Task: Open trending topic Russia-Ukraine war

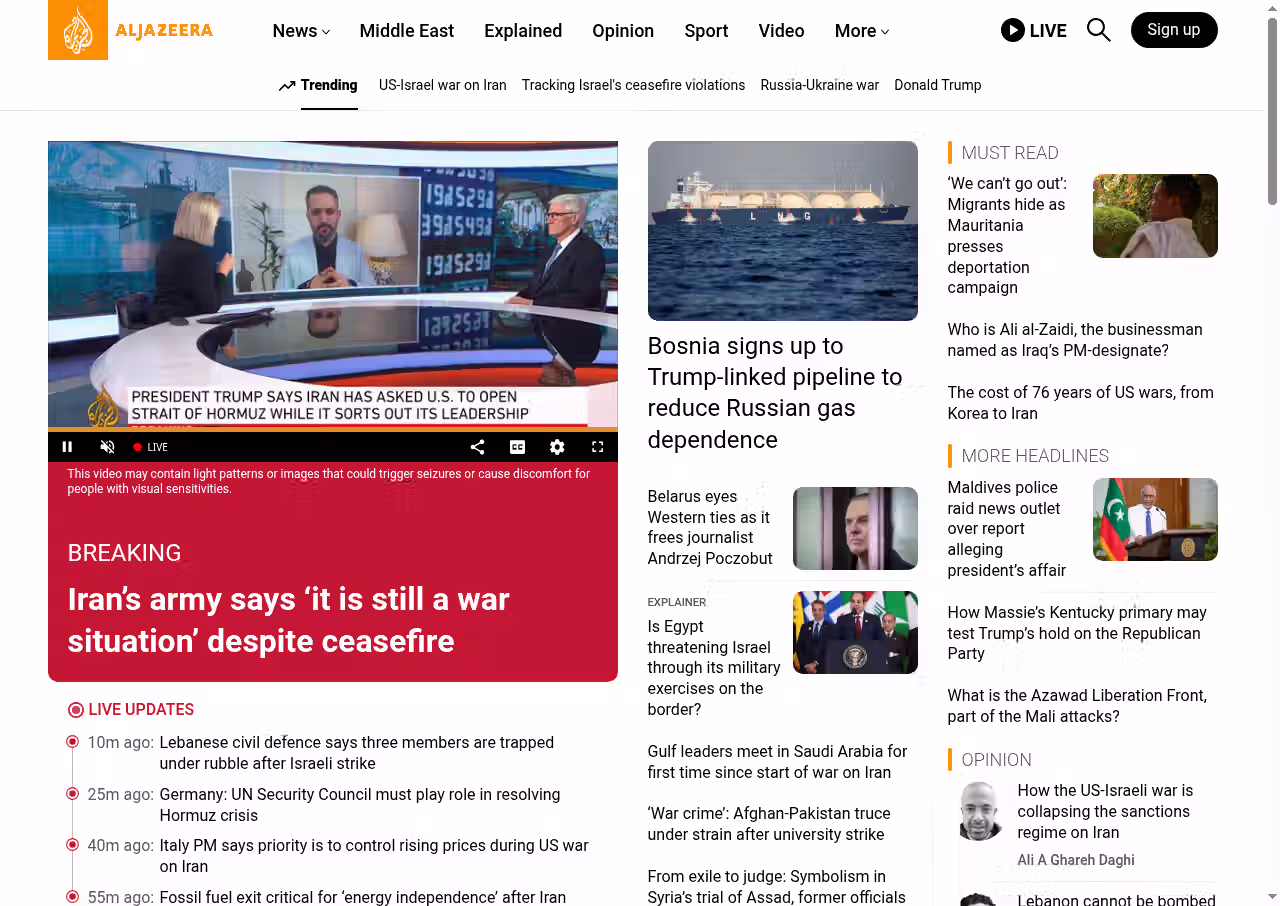Action: (x=819, y=85)
